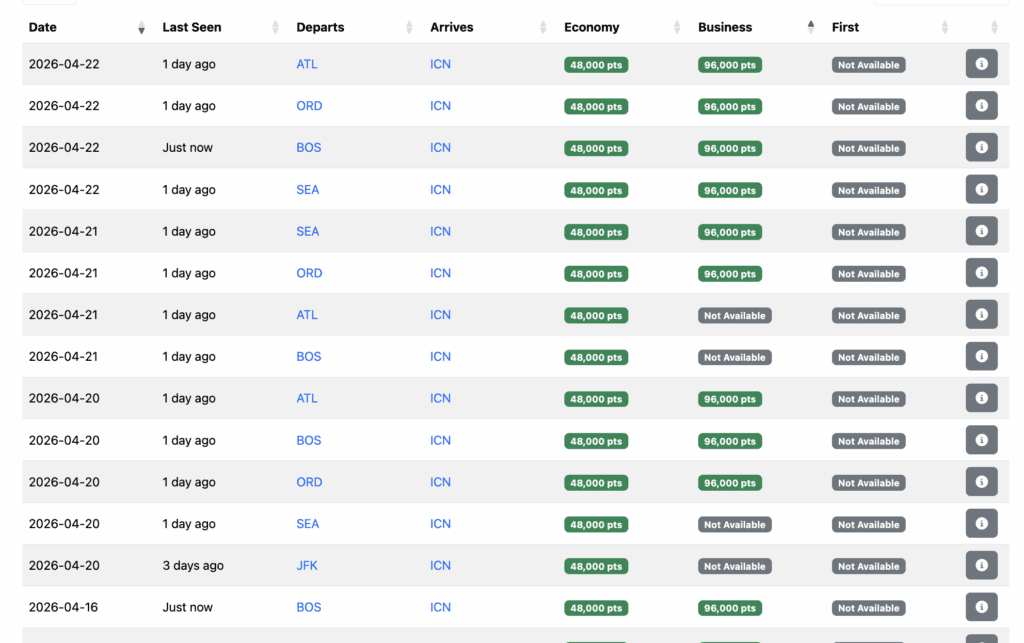
Task: Click the sort icon beside the Business header
Action: pyautogui.click(x=810, y=27)
